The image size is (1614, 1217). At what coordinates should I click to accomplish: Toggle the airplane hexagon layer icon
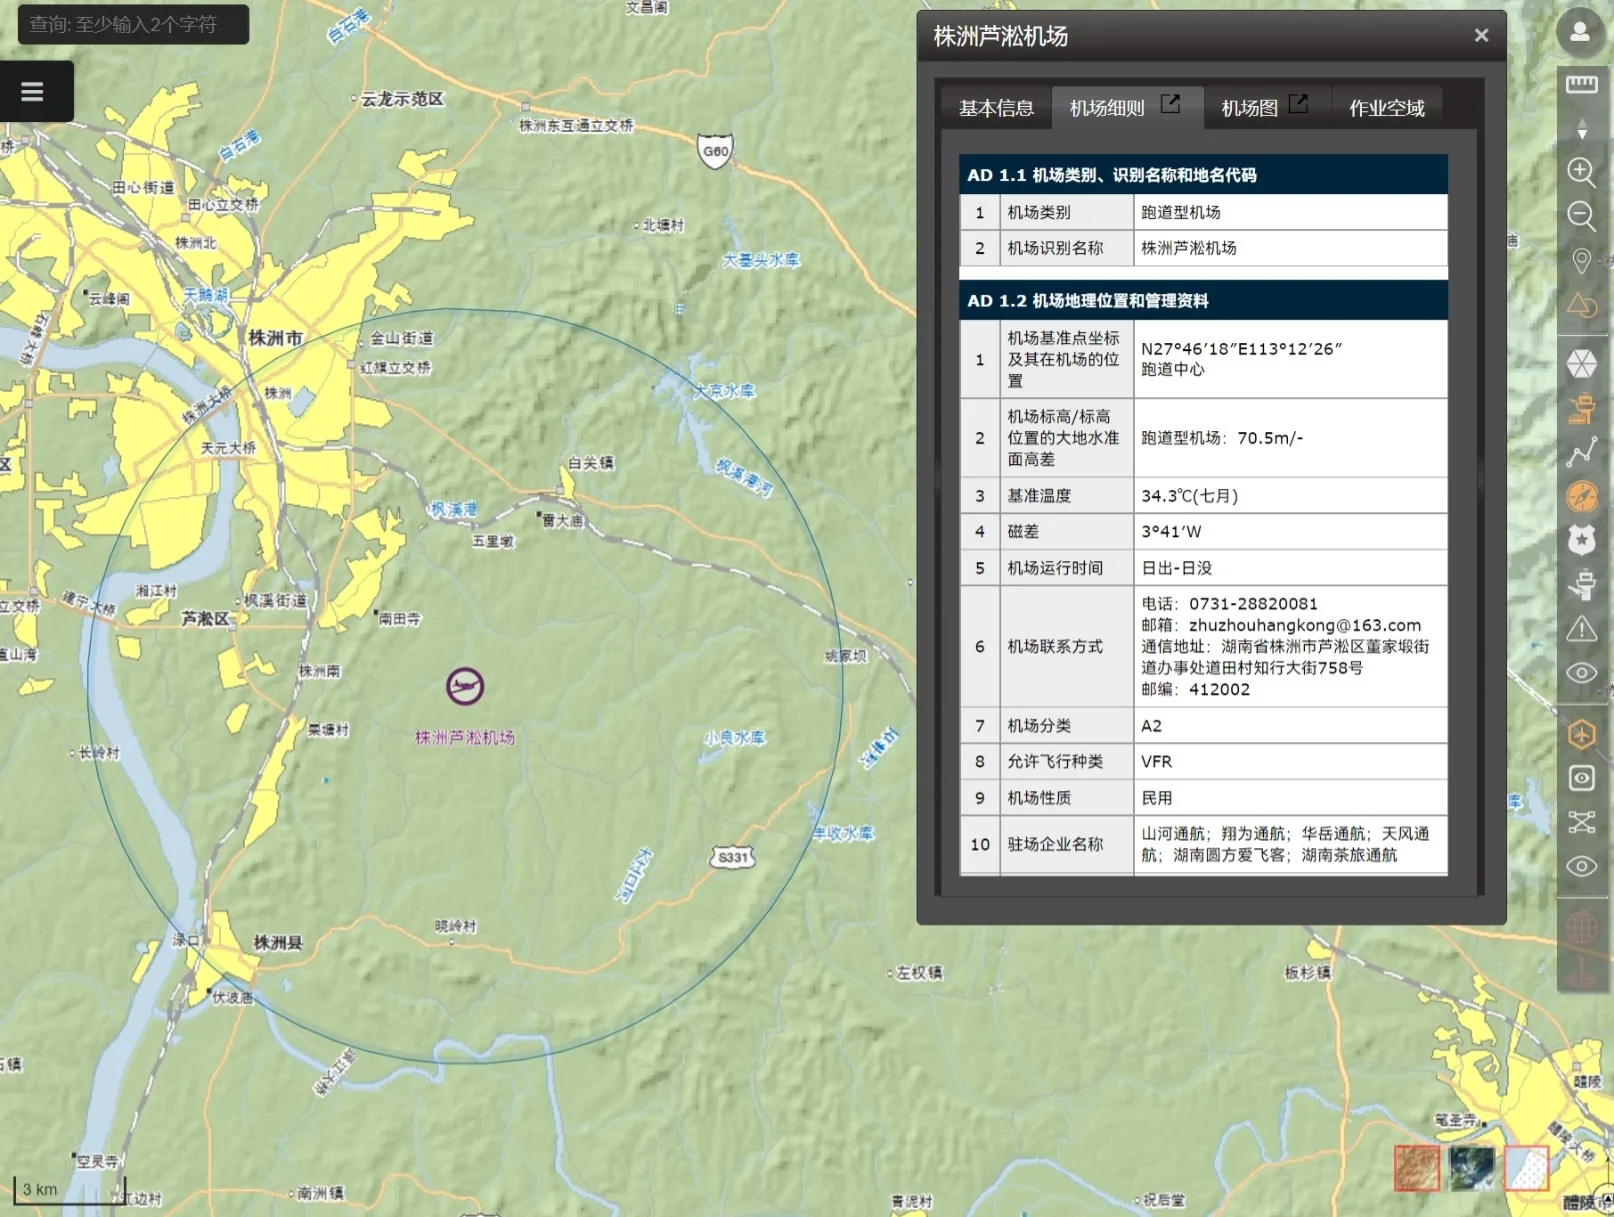(1581, 734)
